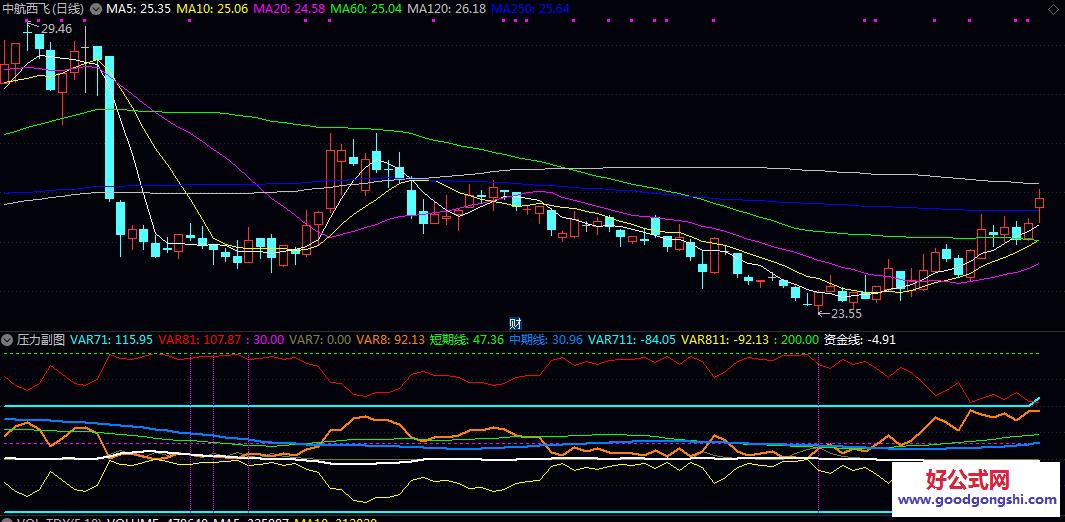
Task: Open the www.goodgongshi.com link
Action: pos(978,500)
